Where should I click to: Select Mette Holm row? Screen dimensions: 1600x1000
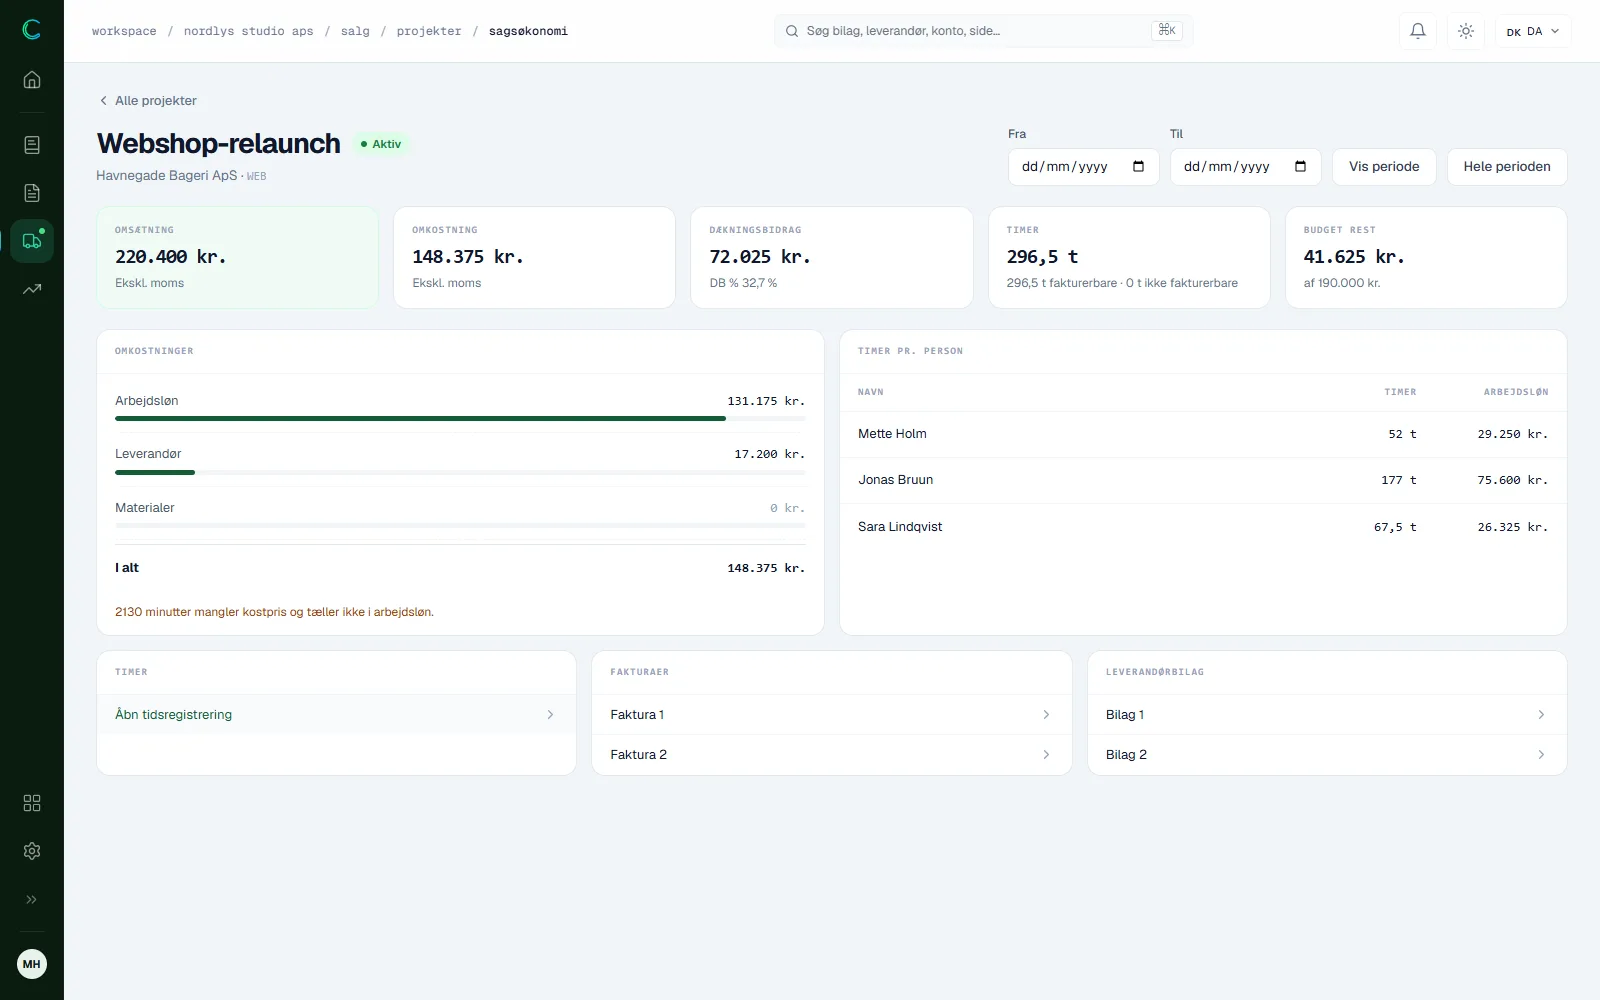pos(1203,434)
